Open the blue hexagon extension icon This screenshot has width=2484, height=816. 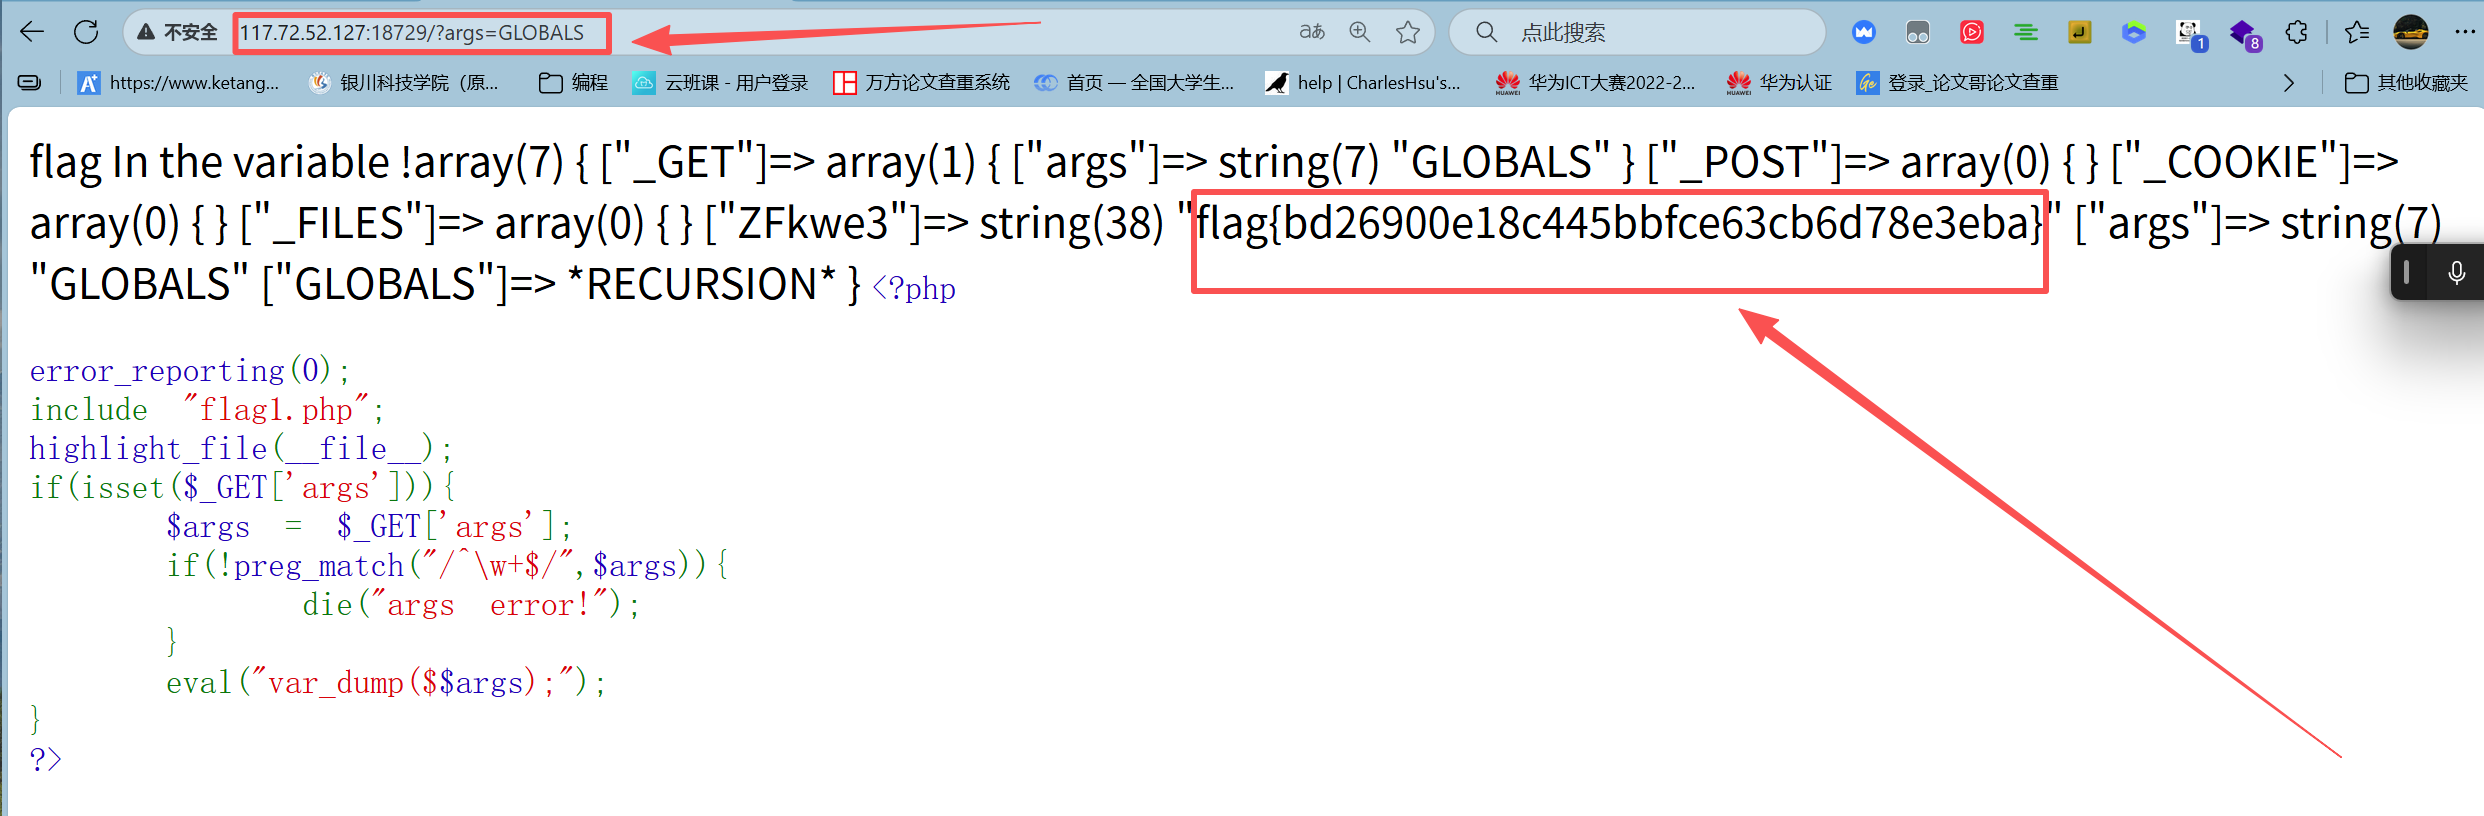(2134, 32)
